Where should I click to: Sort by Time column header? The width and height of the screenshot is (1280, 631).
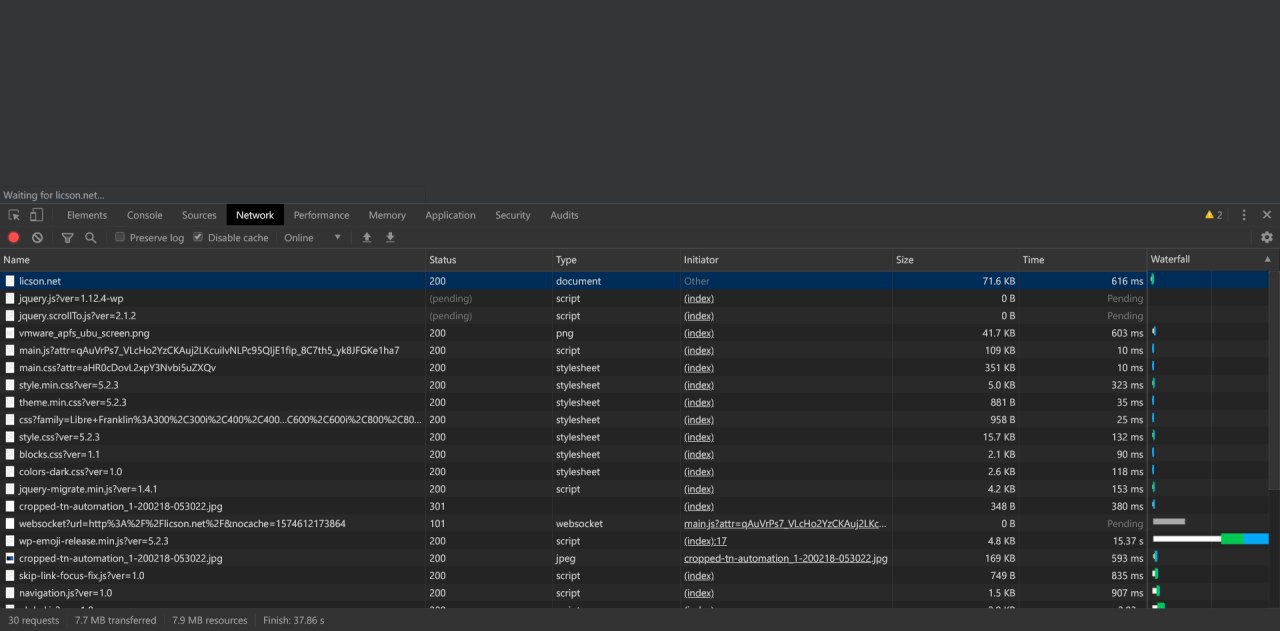pos(1083,260)
